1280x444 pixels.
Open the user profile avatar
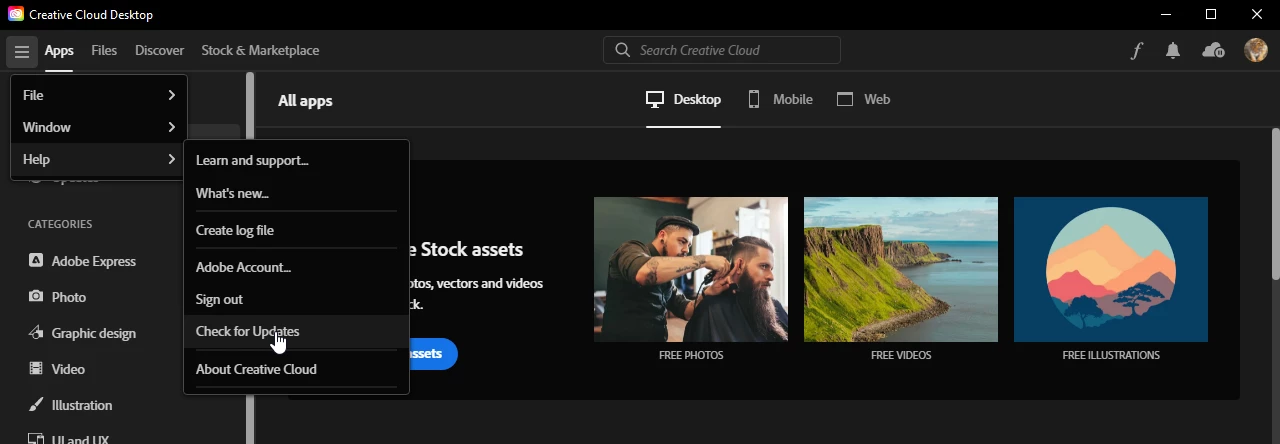[x=1255, y=50]
